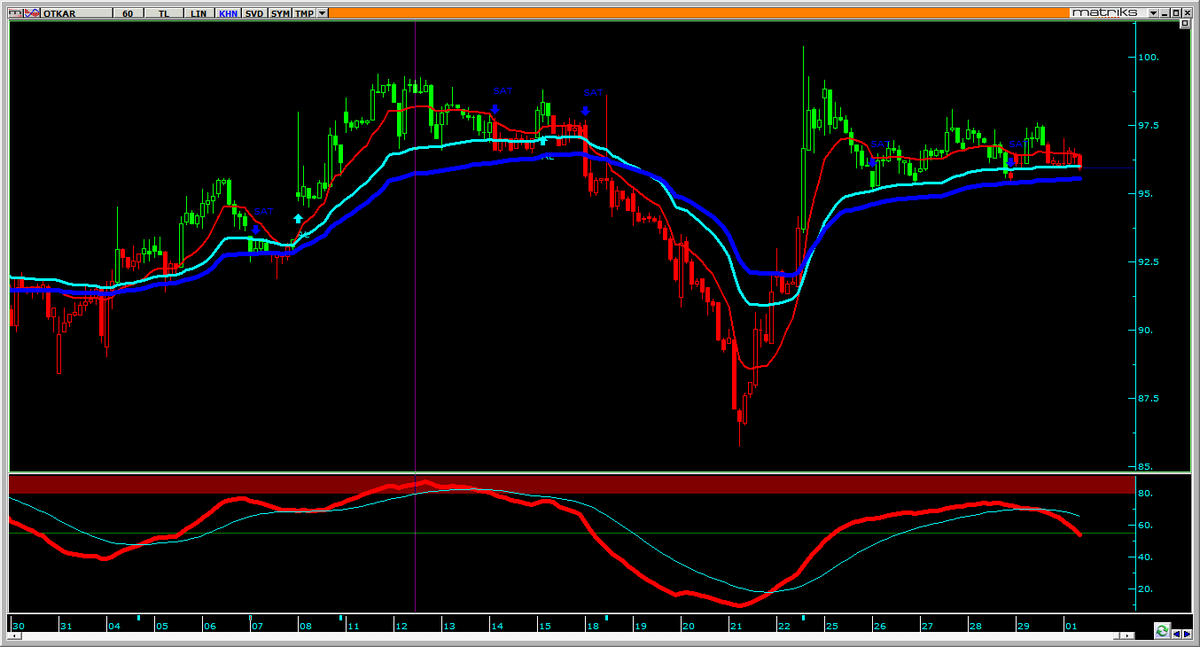Screen dimensions: 1200x647
Task: Click the blue right navigation arrow
Action: click(1187, 634)
